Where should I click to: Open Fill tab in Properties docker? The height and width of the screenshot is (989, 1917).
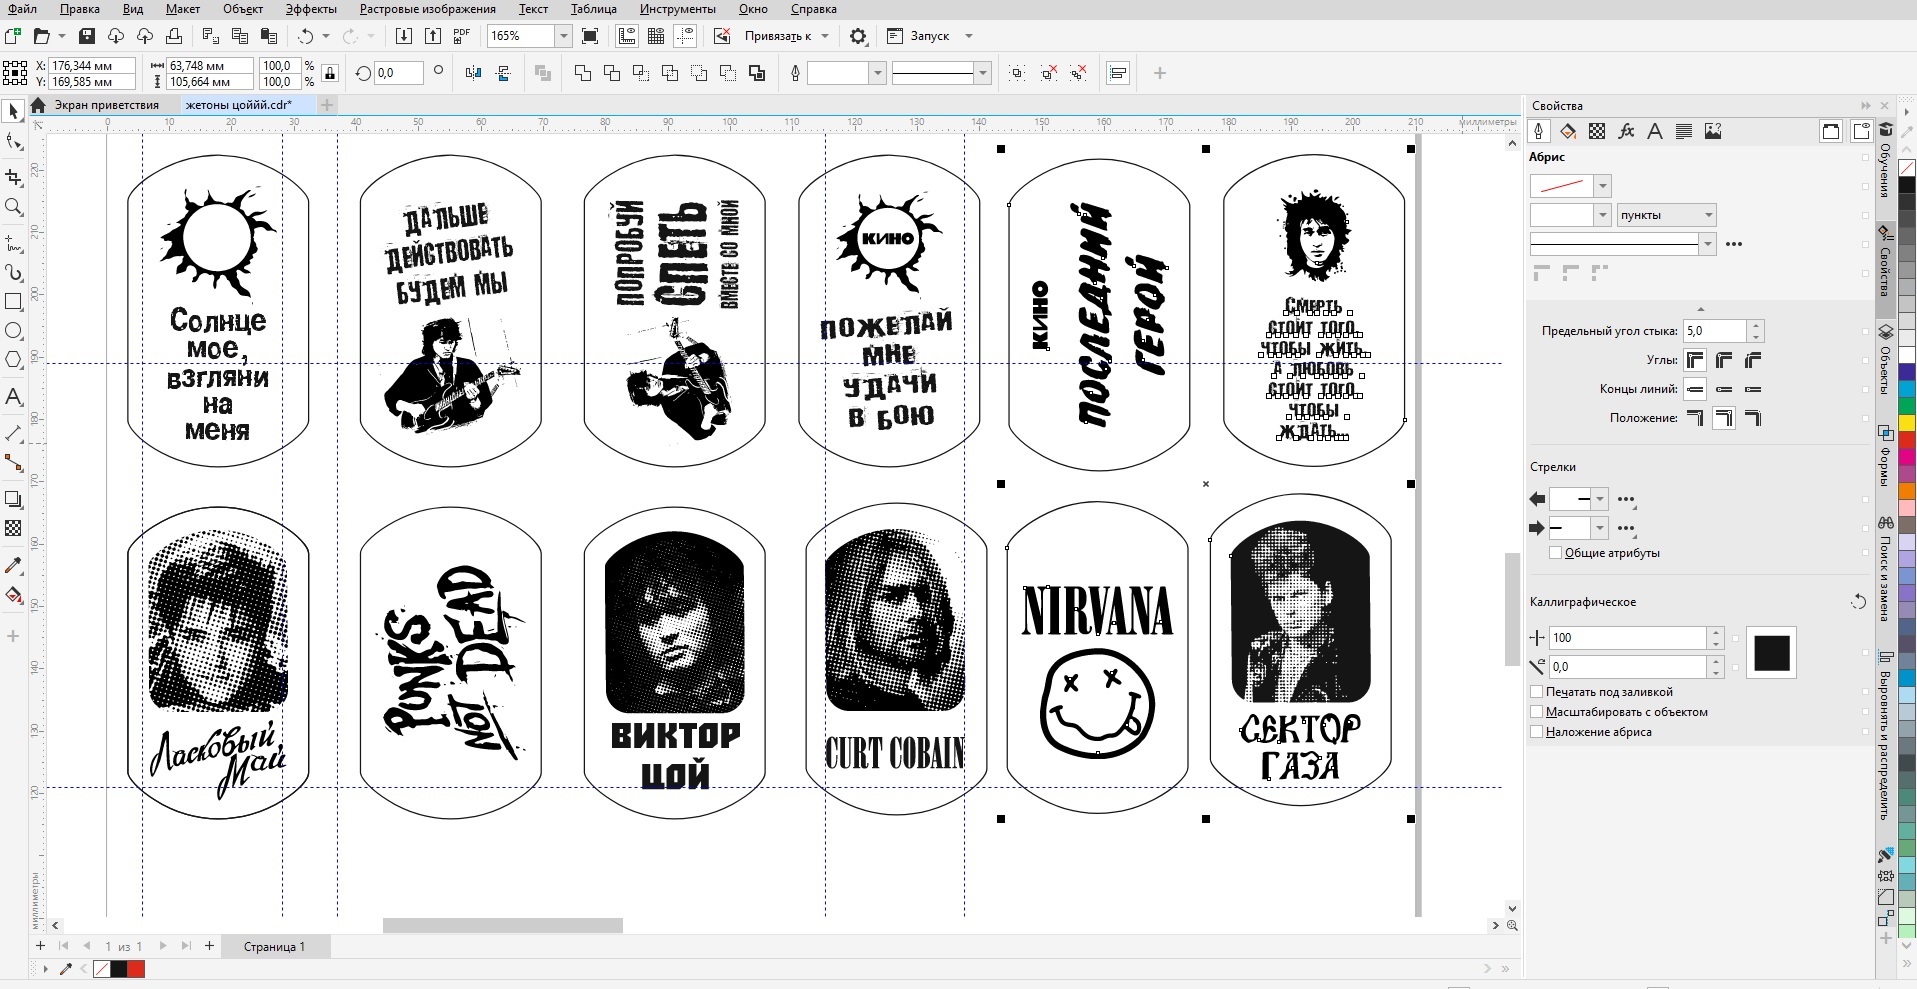click(x=1568, y=131)
